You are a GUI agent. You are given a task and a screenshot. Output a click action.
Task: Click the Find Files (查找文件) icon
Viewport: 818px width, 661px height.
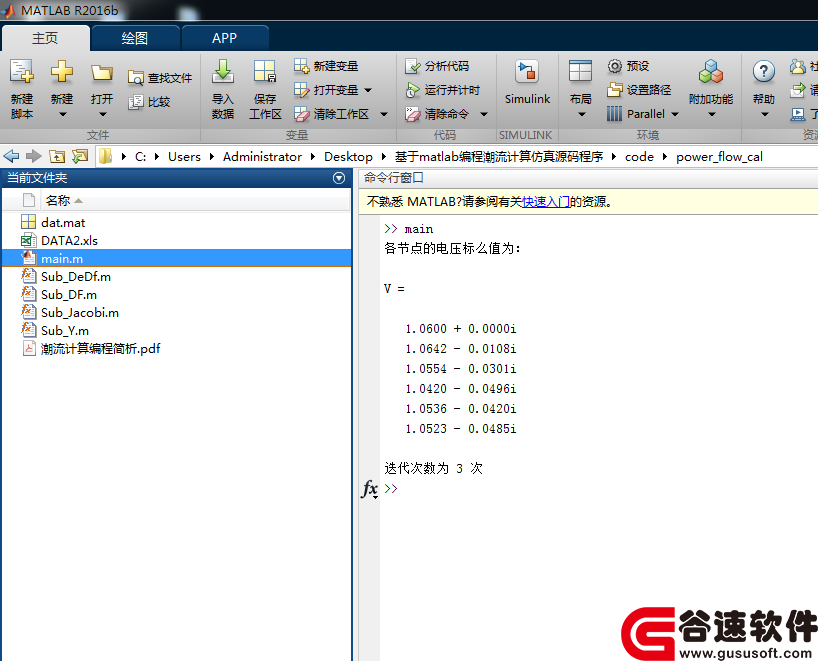(136, 78)
